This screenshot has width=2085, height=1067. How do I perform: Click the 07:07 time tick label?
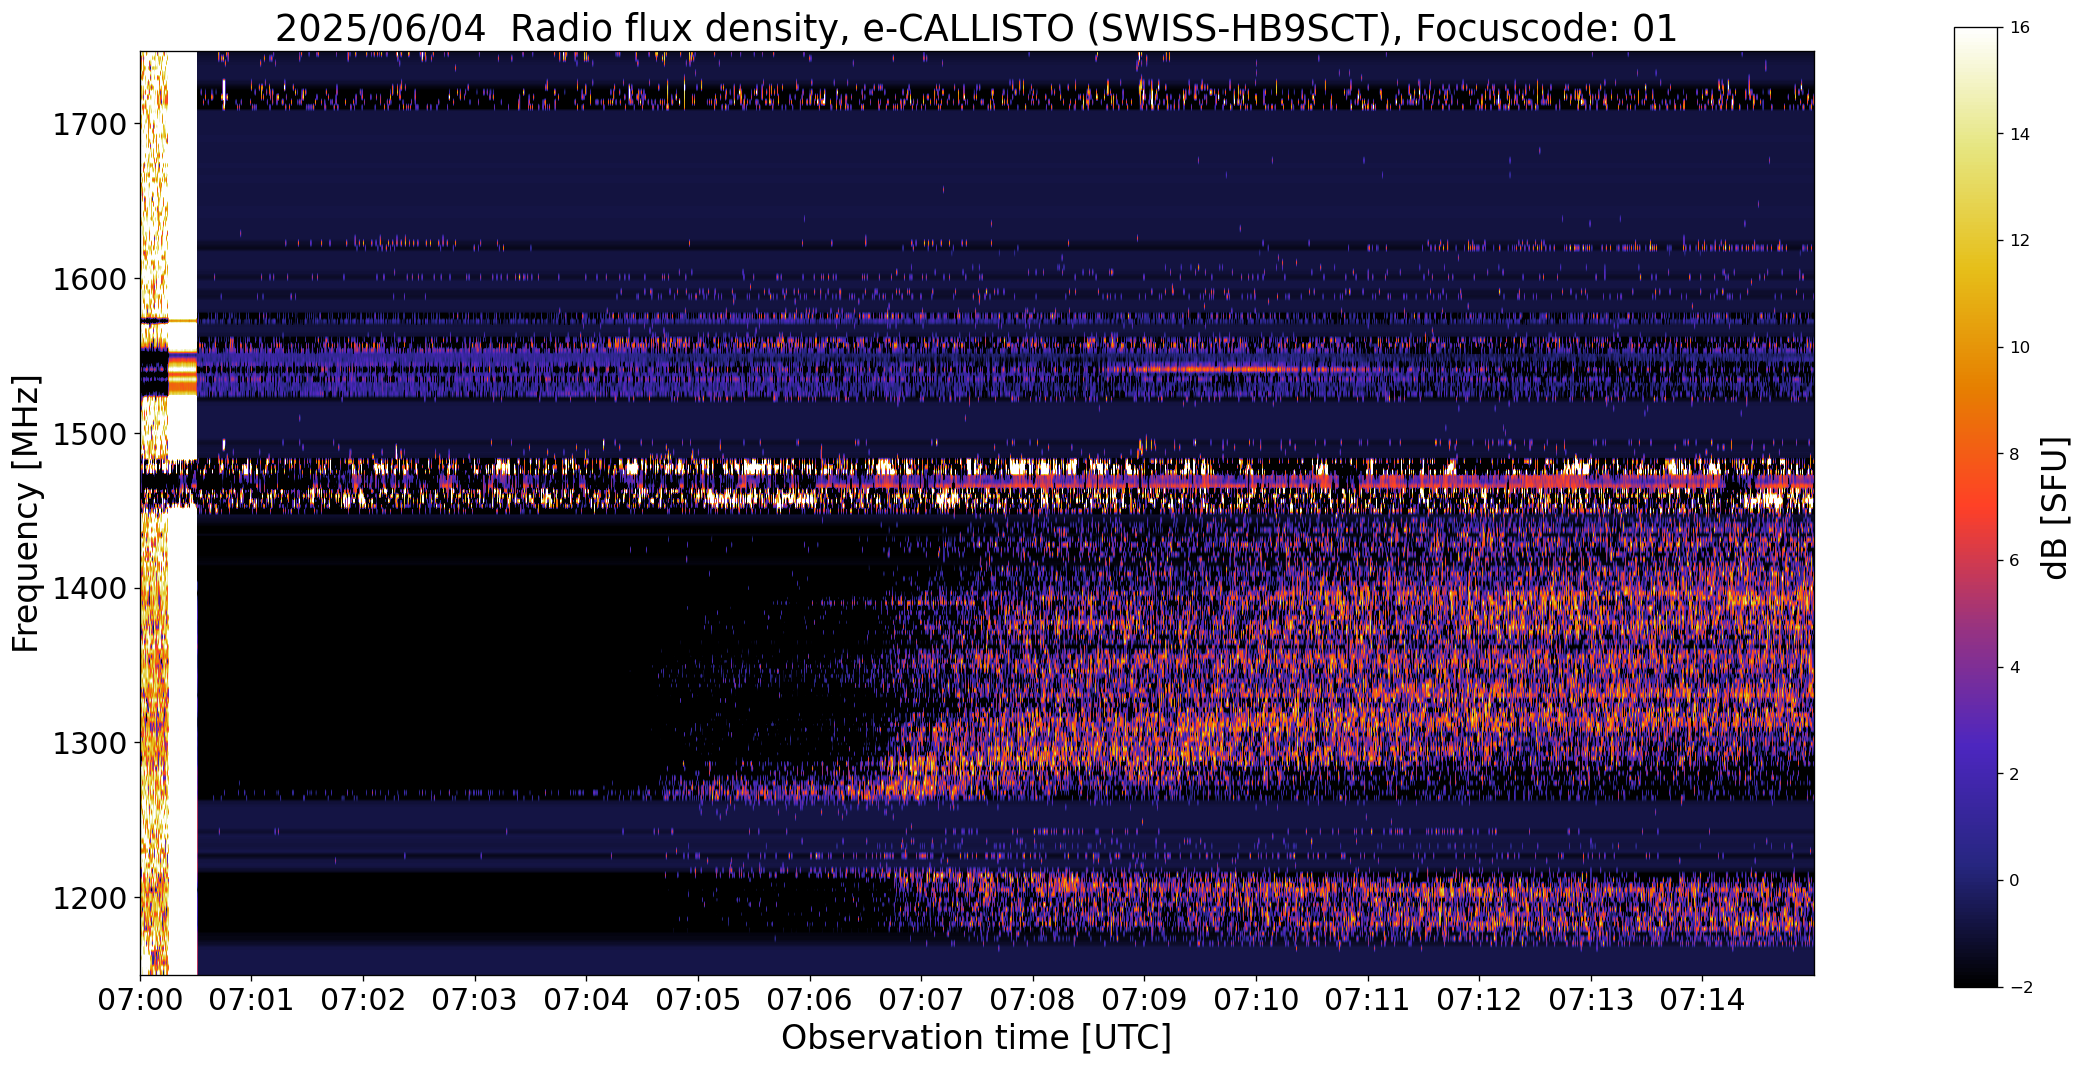point(921,1000)
